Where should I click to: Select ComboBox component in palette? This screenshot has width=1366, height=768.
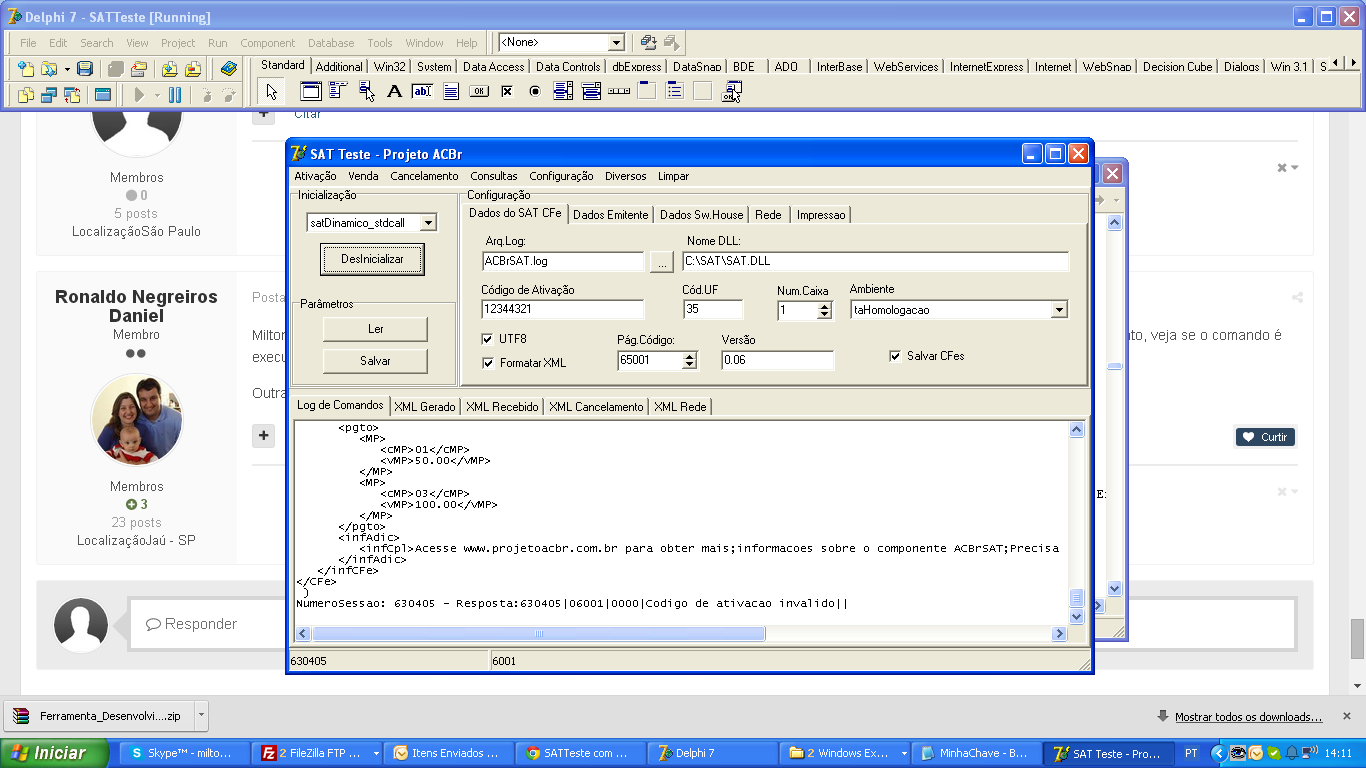pyautogui.click(x=591, y=92)
